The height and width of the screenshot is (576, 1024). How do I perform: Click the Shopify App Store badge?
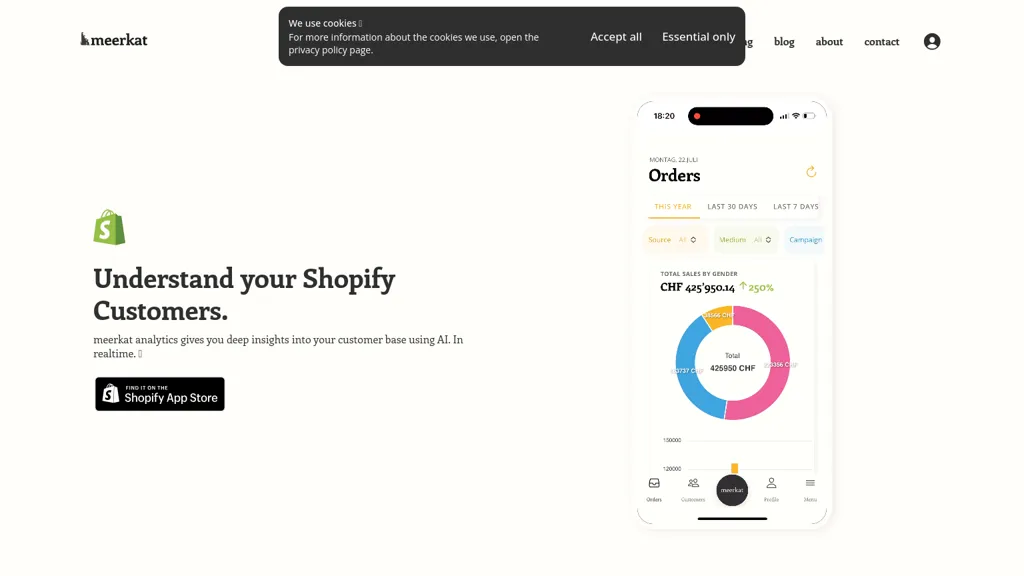(x=160, y=394)
